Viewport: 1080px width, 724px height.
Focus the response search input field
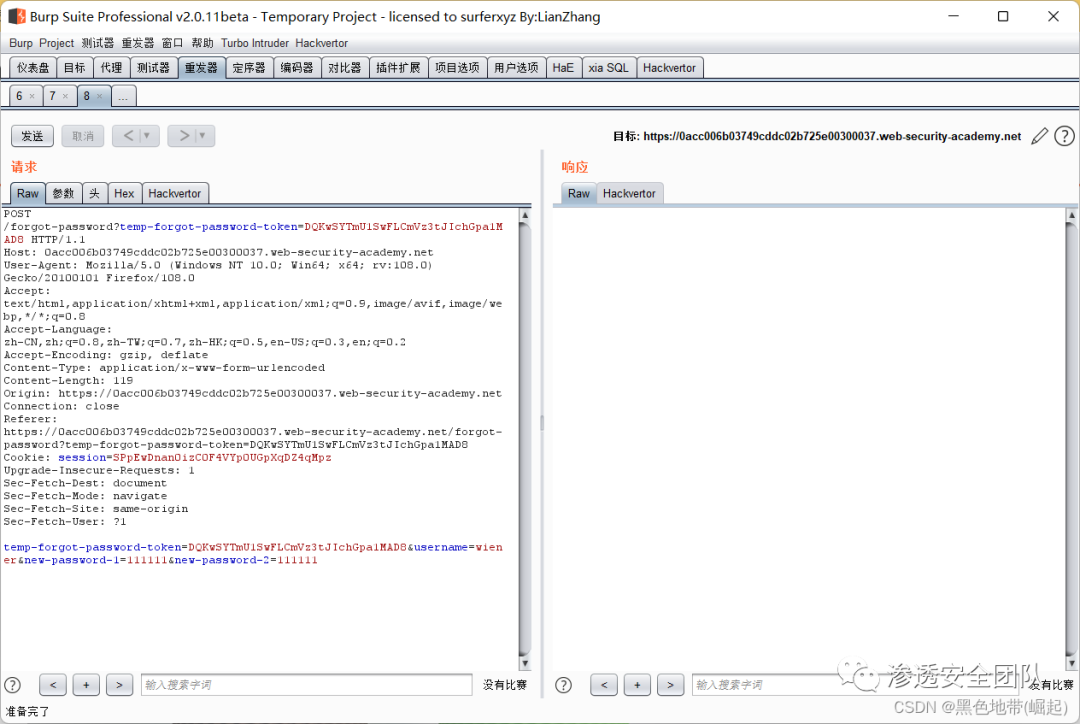tap(858, 685)
